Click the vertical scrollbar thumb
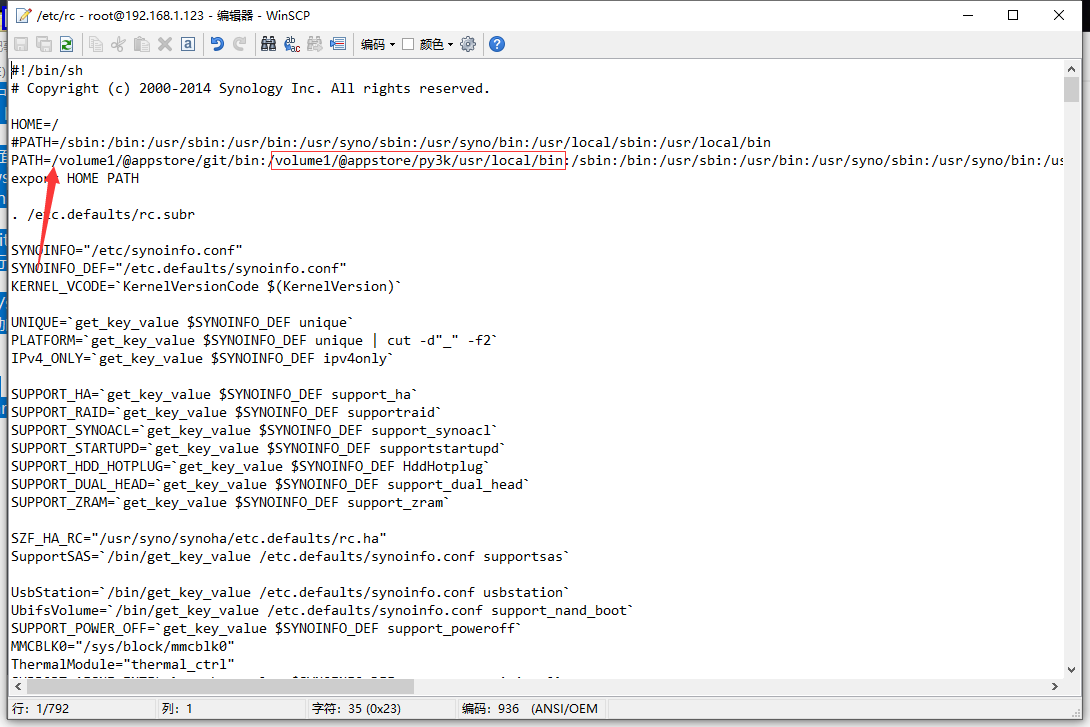The width and height of the screenshot is (1090, 727). tap(1071, 90)
